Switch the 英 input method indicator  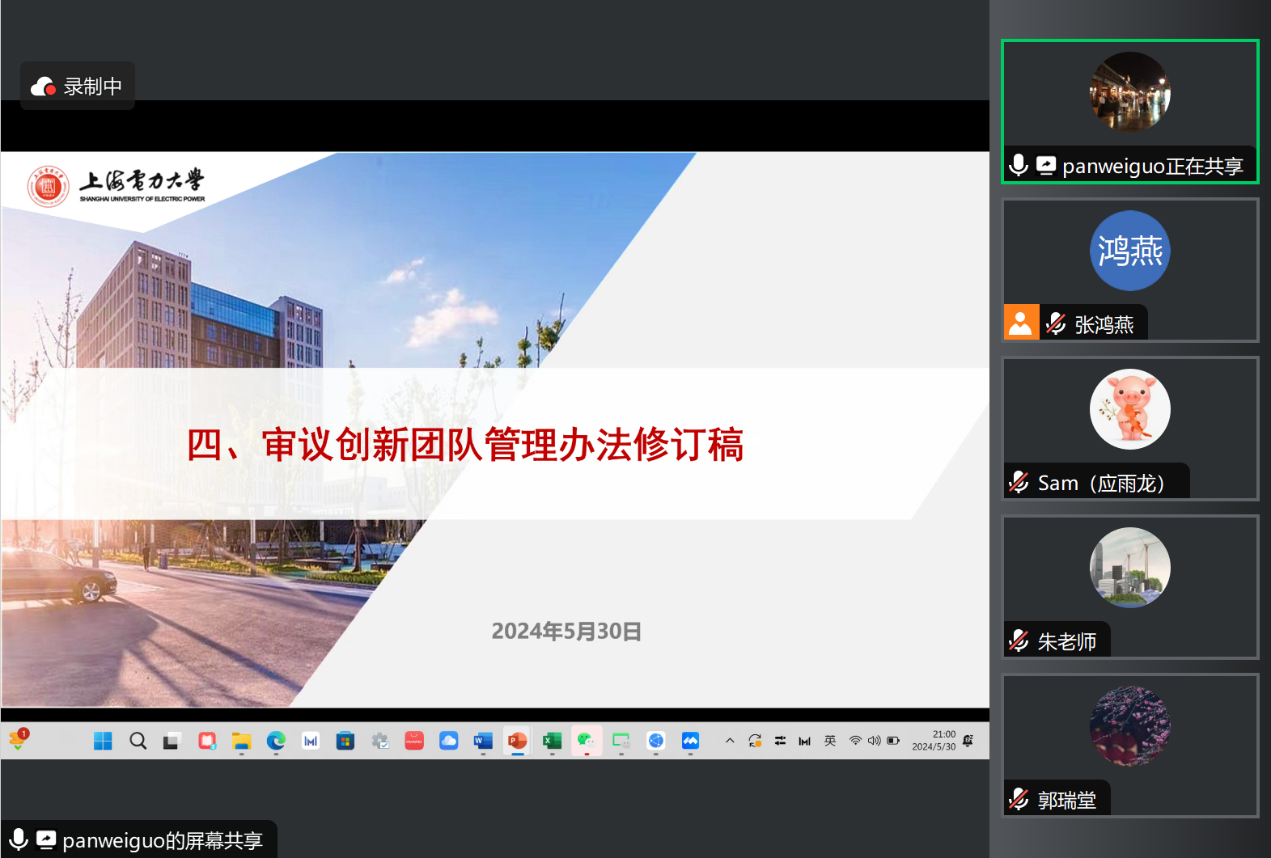pyautogui.click(x=830, y=741)
